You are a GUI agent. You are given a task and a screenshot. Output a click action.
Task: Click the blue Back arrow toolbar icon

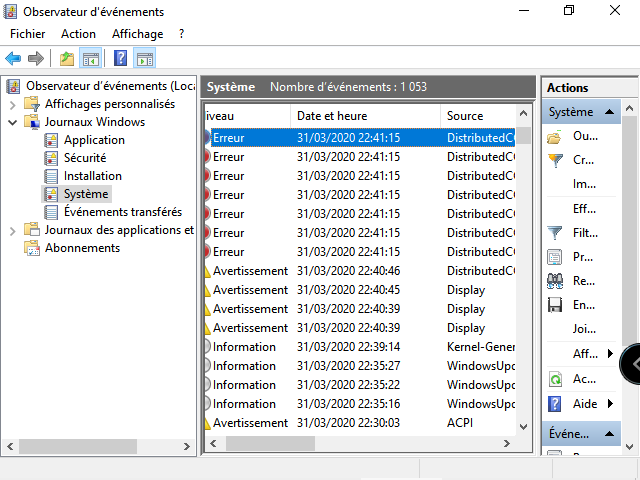(x=13, y=58)
